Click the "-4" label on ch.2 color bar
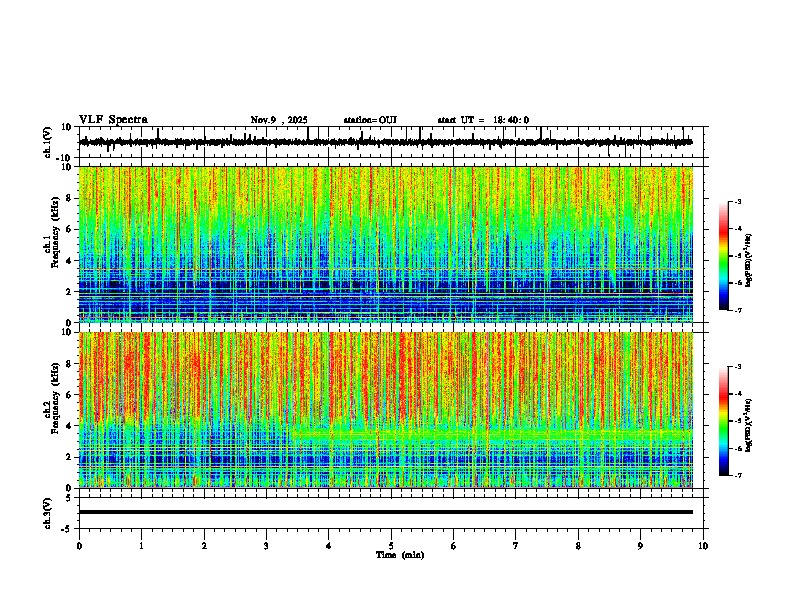 coord(738,394)
